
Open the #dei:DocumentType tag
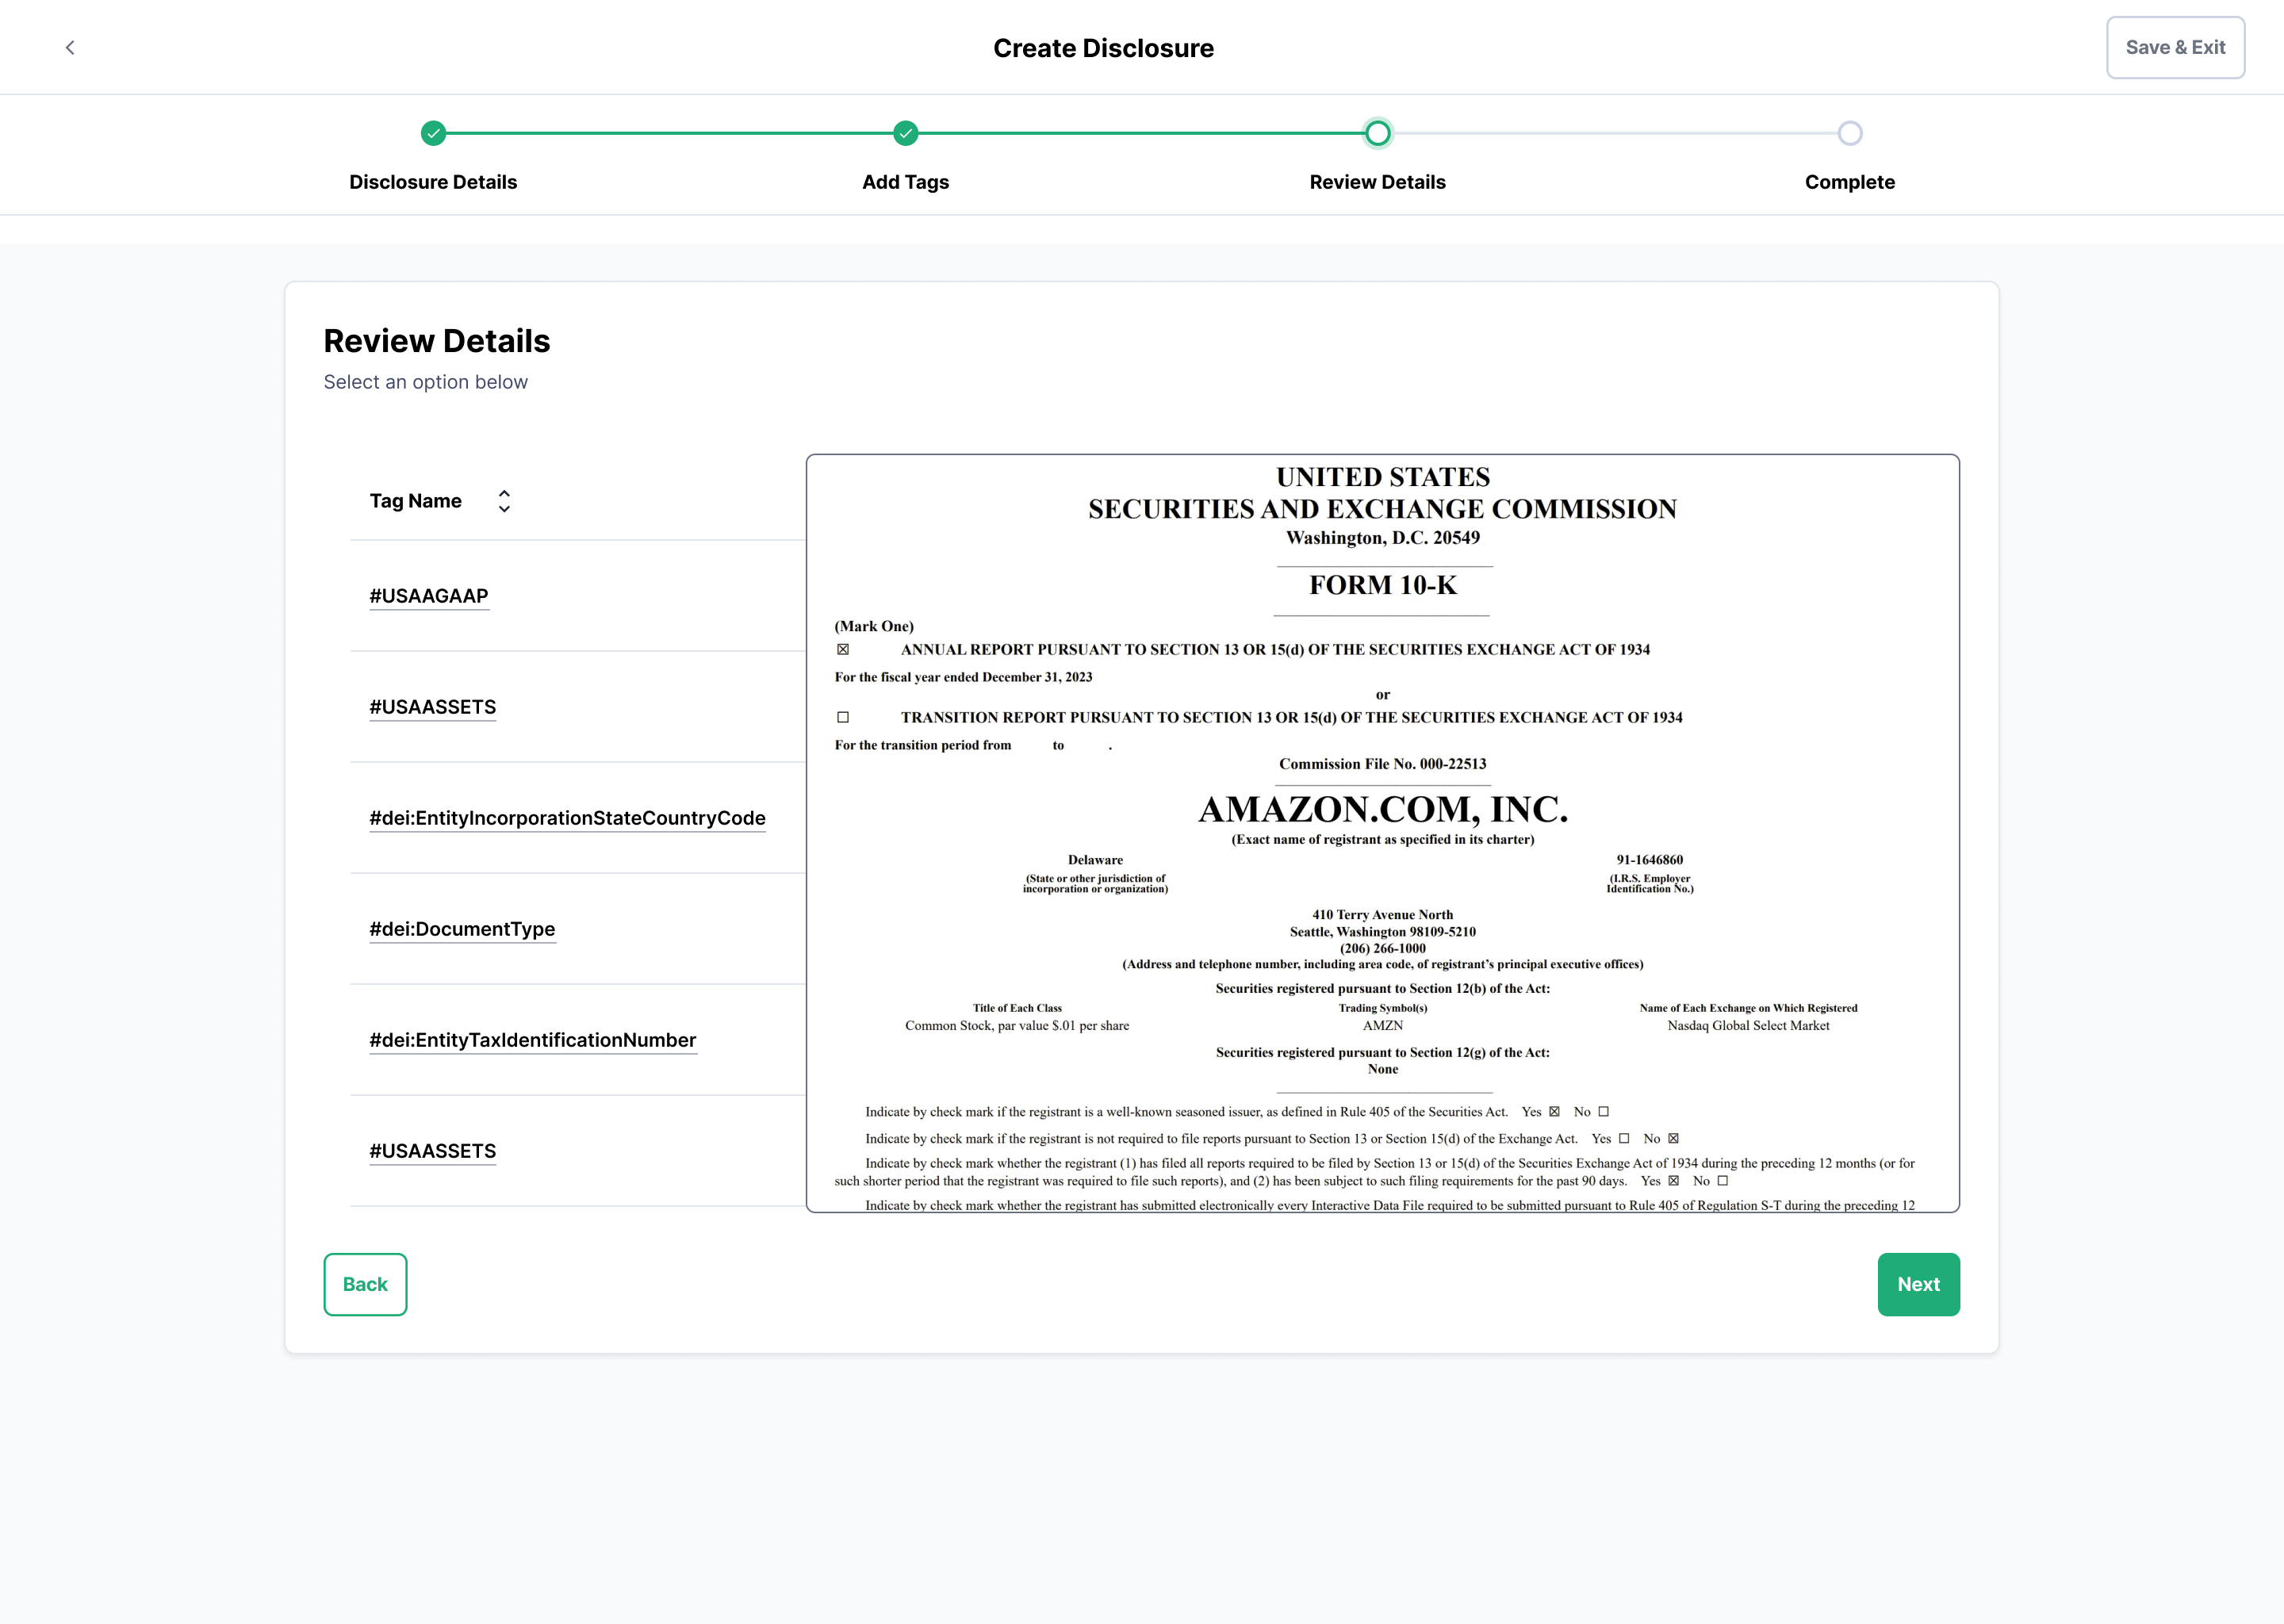(462, 929)
